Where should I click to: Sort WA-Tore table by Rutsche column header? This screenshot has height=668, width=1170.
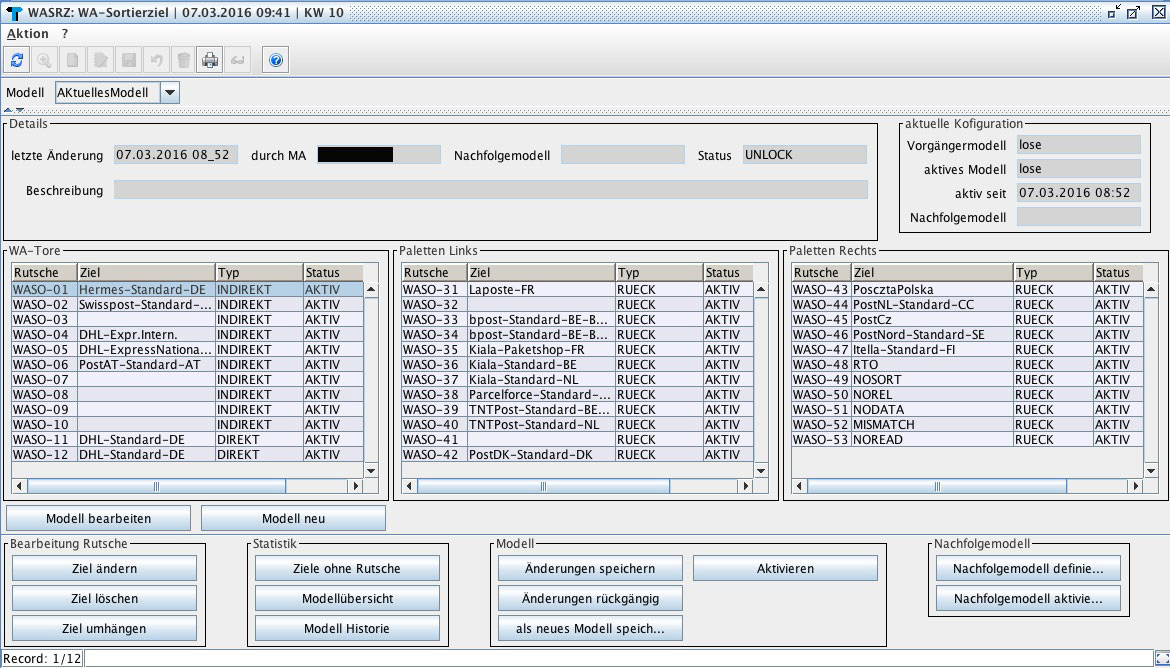45,272
